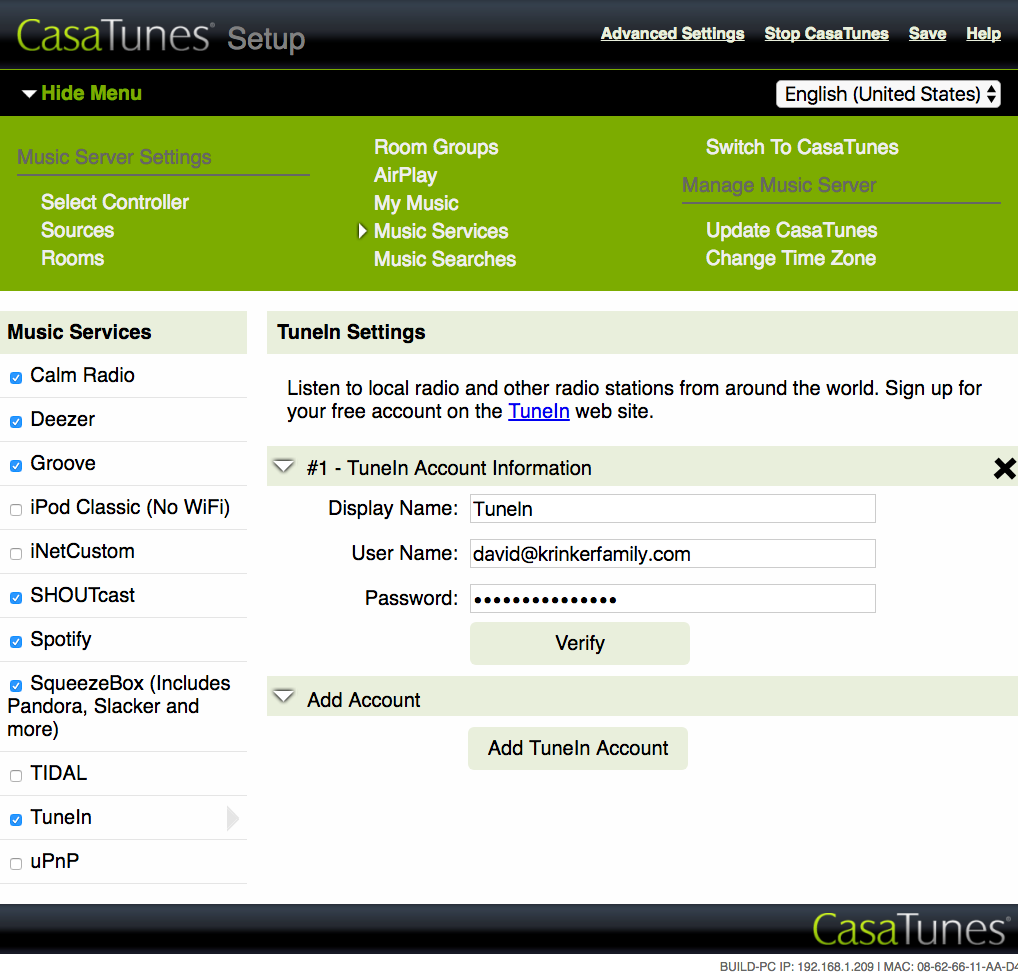Click Add TuneIn Account button

pos(578,748)
